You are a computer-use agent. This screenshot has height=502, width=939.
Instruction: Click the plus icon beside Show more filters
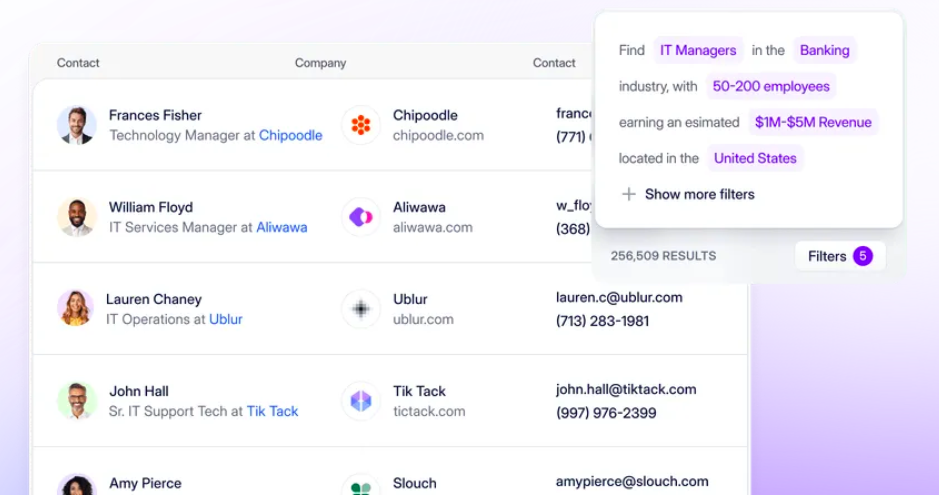click(x=628, y=194)
